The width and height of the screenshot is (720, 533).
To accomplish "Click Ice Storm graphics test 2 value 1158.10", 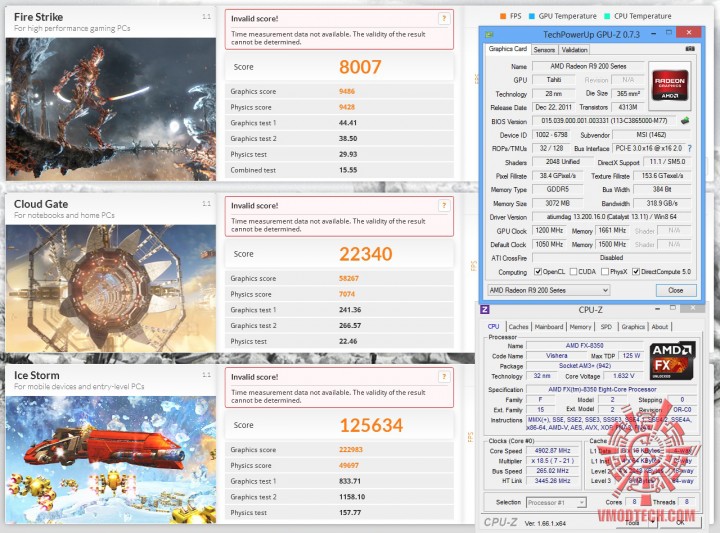I will [352, 497].
